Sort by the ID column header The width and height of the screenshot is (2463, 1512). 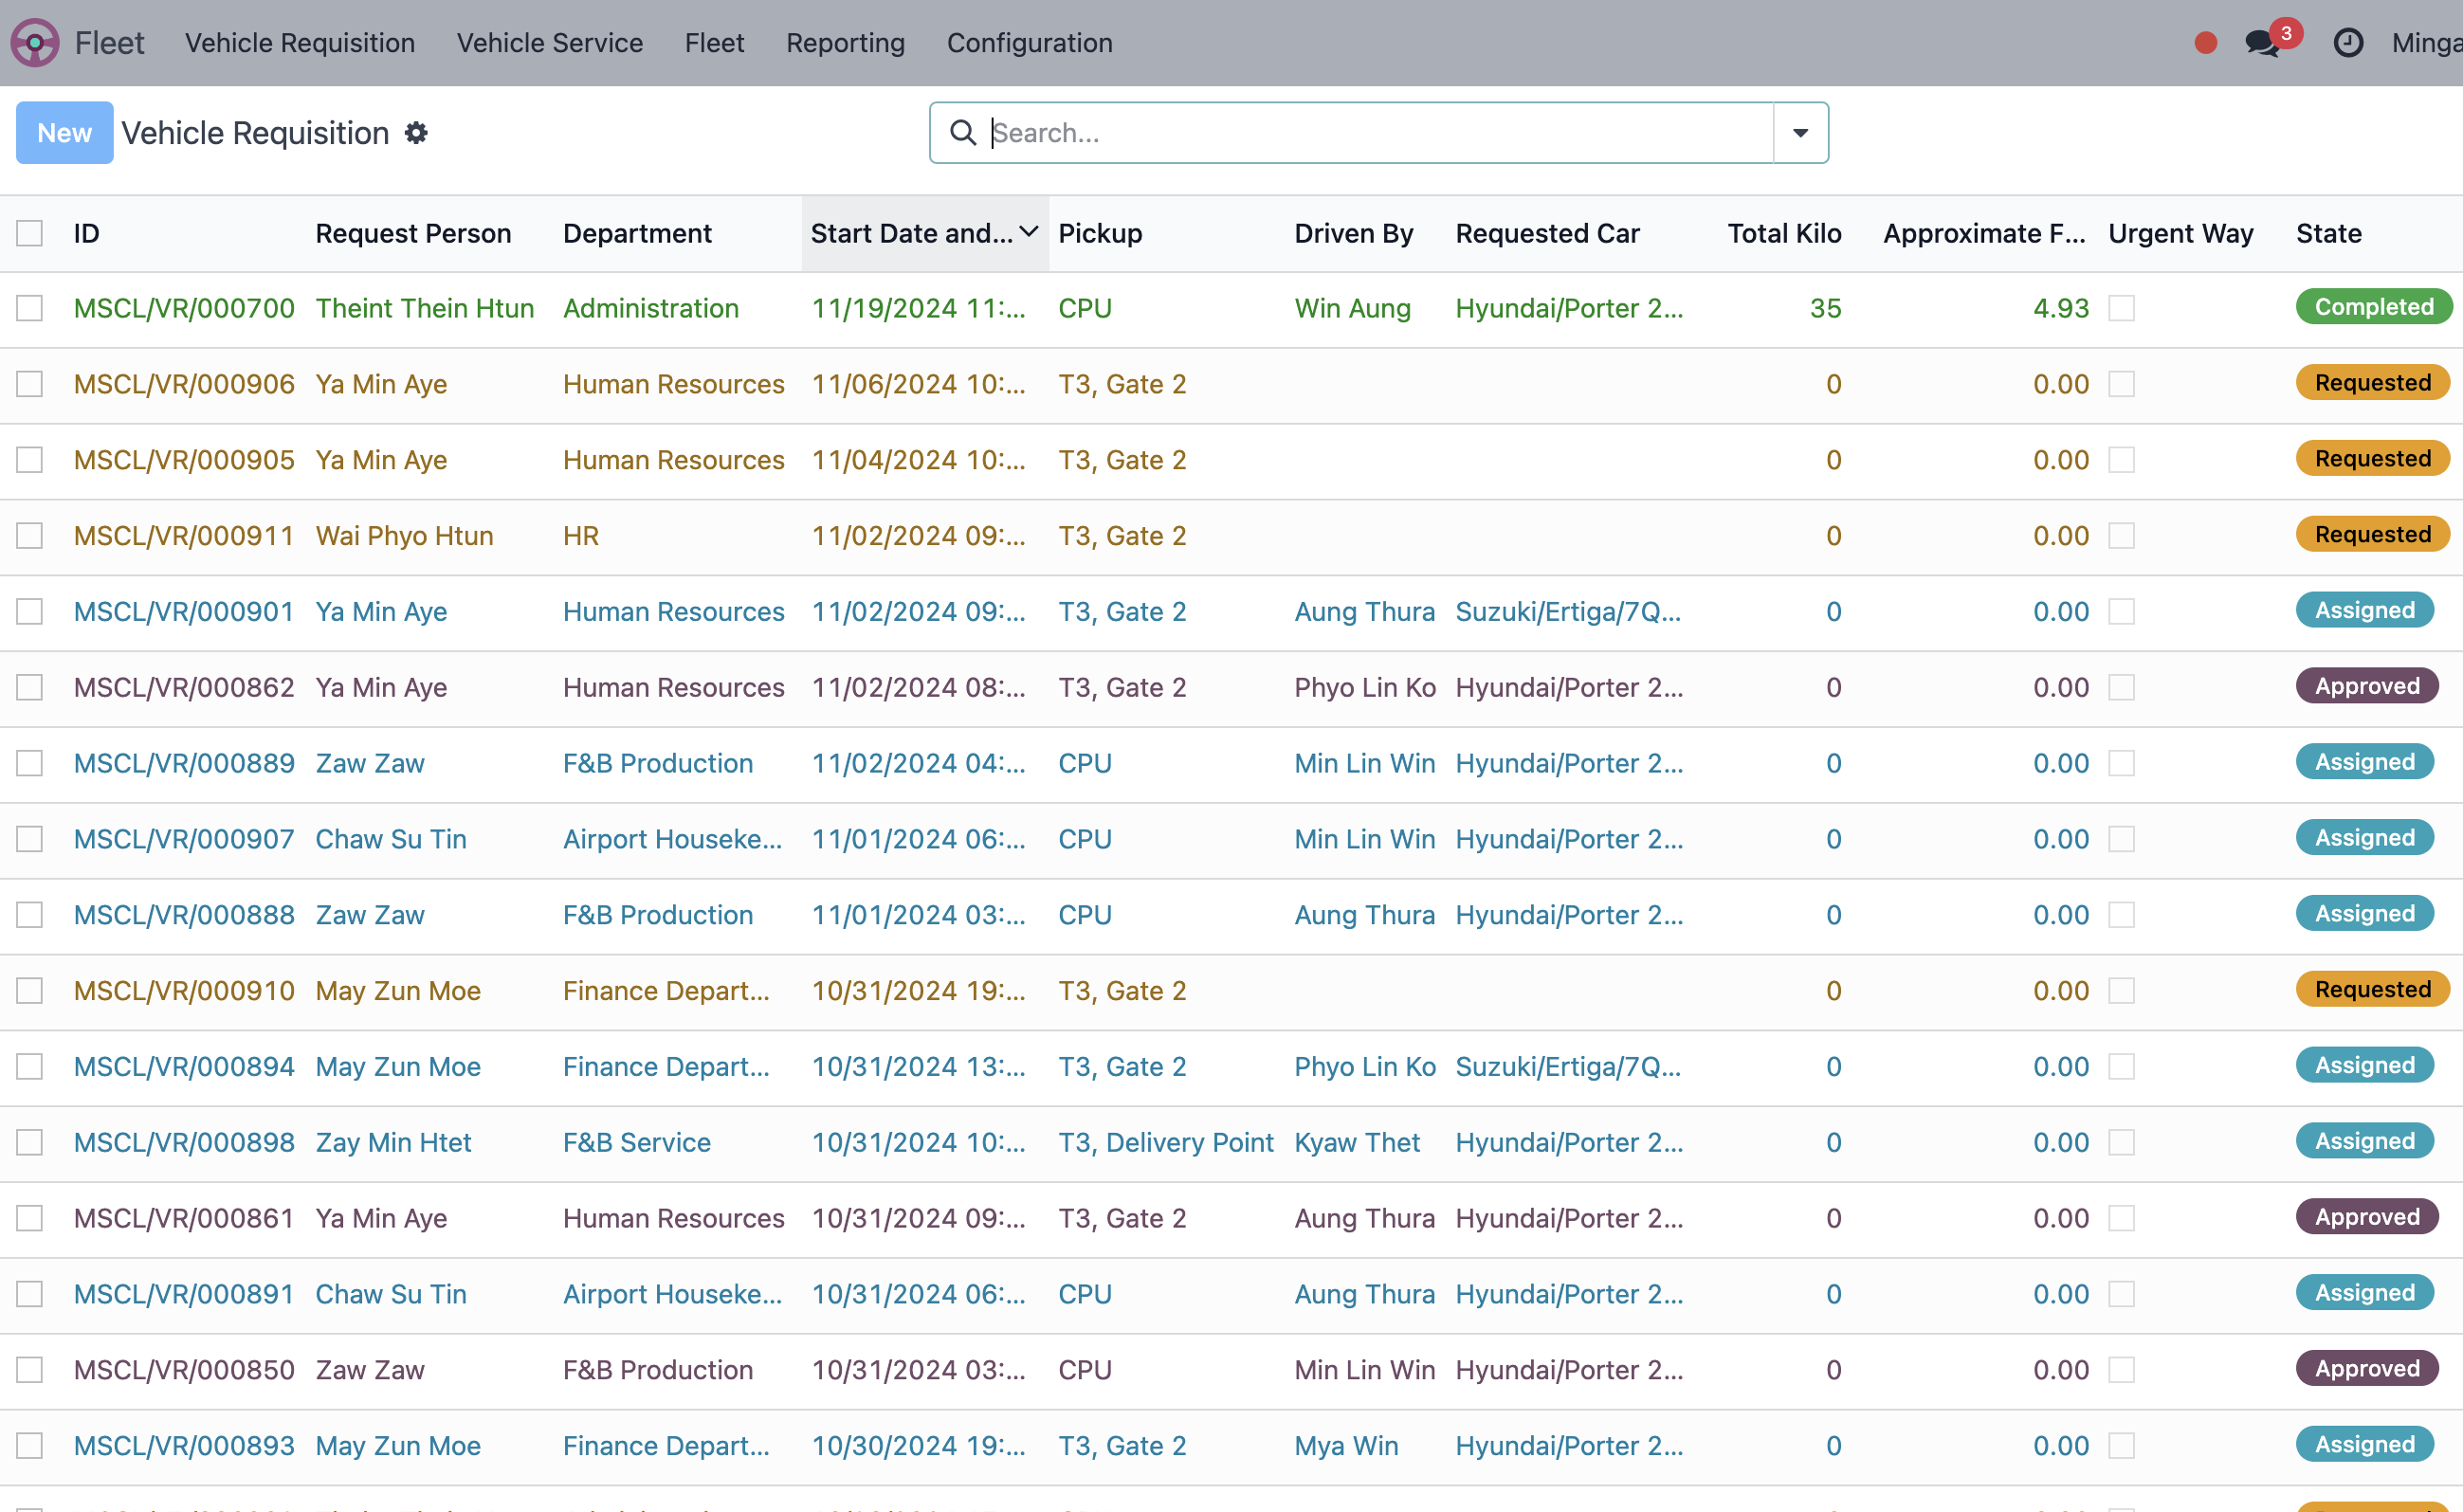coord(87,233)
